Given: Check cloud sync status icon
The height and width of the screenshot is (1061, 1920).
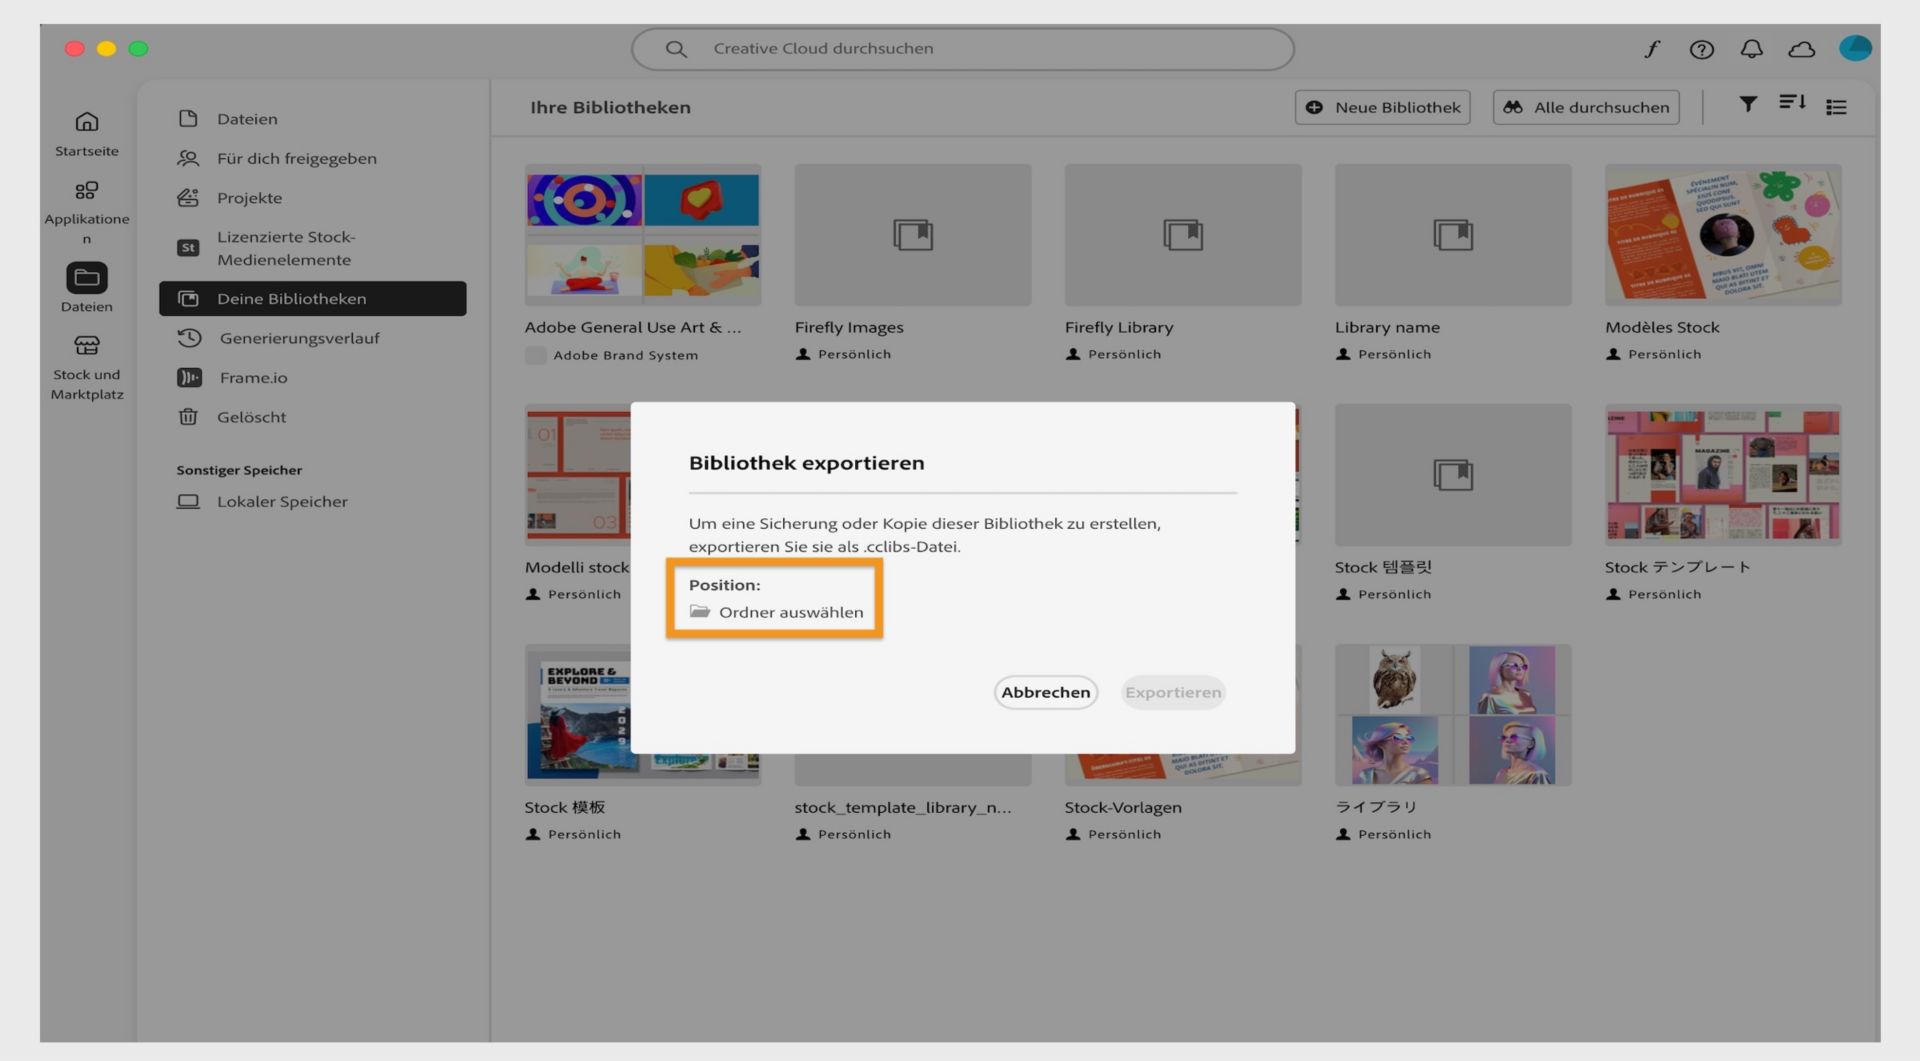Looking at the screenshot, I should [1801, 49].
